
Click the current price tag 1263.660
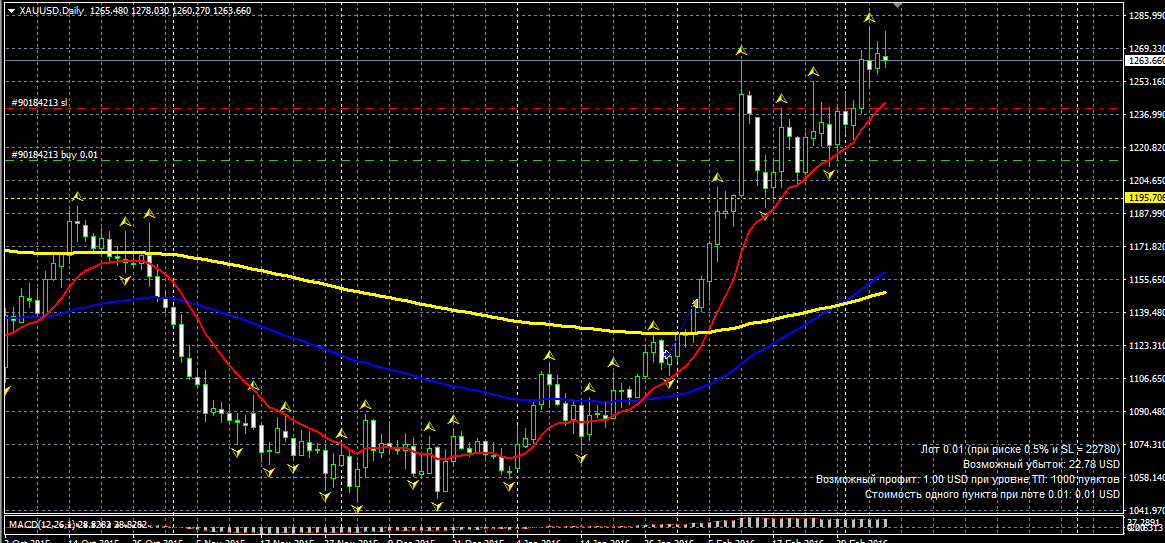[x=1145, y=61]
